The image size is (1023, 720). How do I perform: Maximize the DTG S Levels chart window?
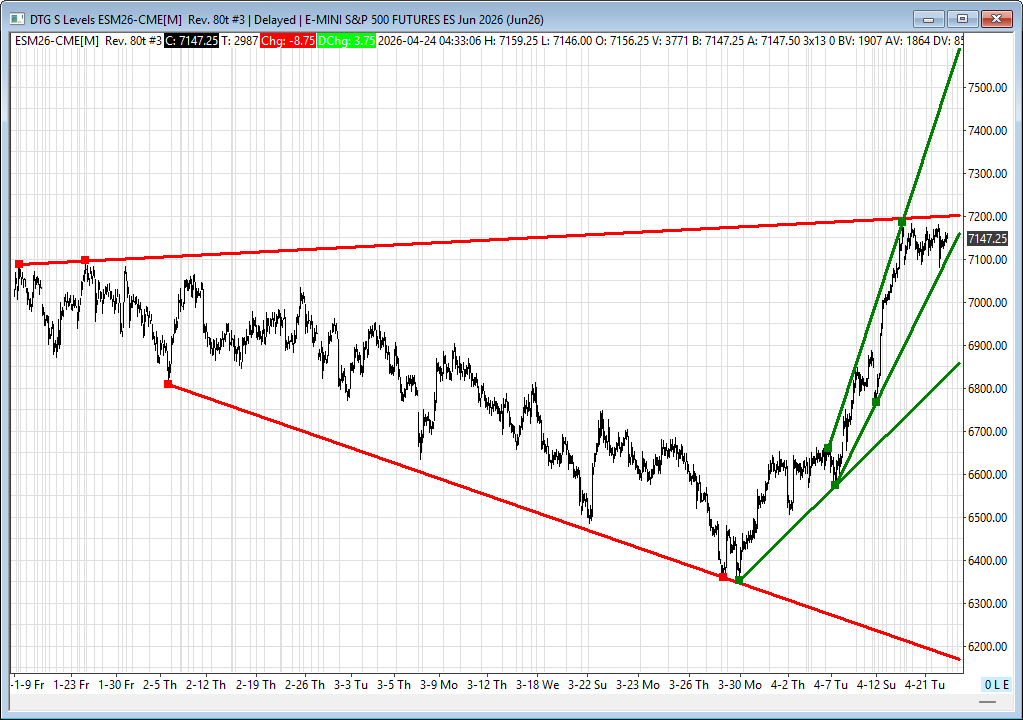[x=962, y=19]
